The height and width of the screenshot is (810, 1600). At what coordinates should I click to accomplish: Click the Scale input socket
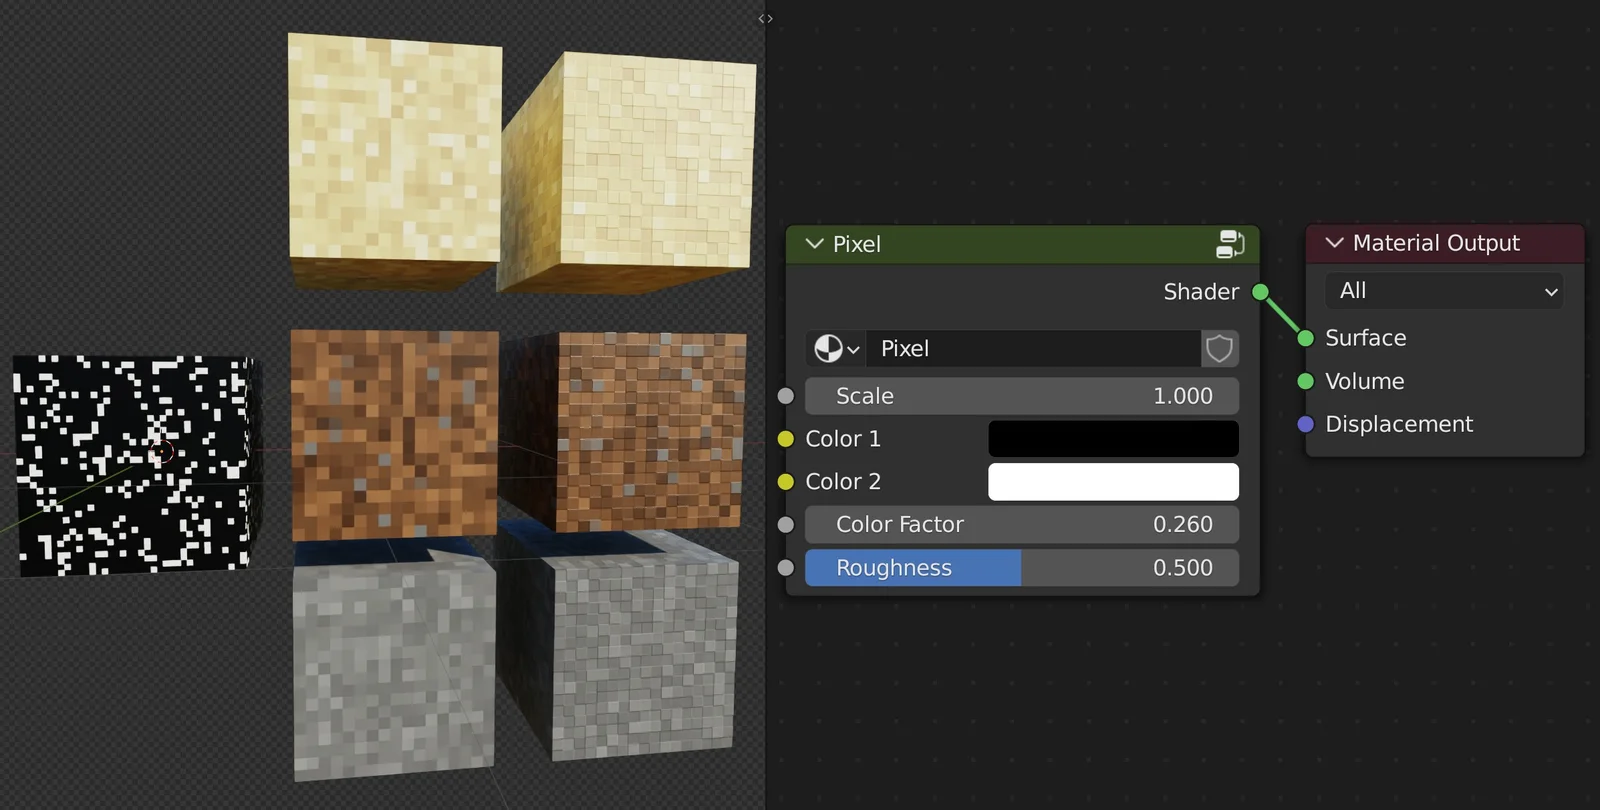pyautogui.click(x=786, y=396)
